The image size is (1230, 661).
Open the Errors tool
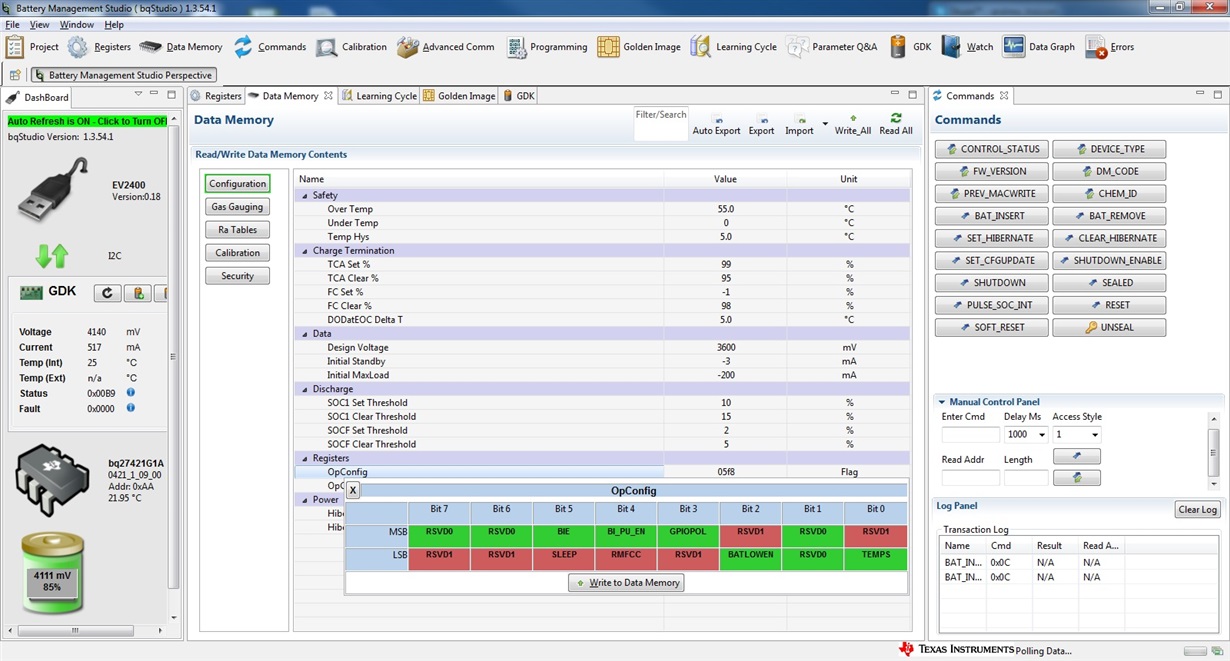pos(1109,47)
